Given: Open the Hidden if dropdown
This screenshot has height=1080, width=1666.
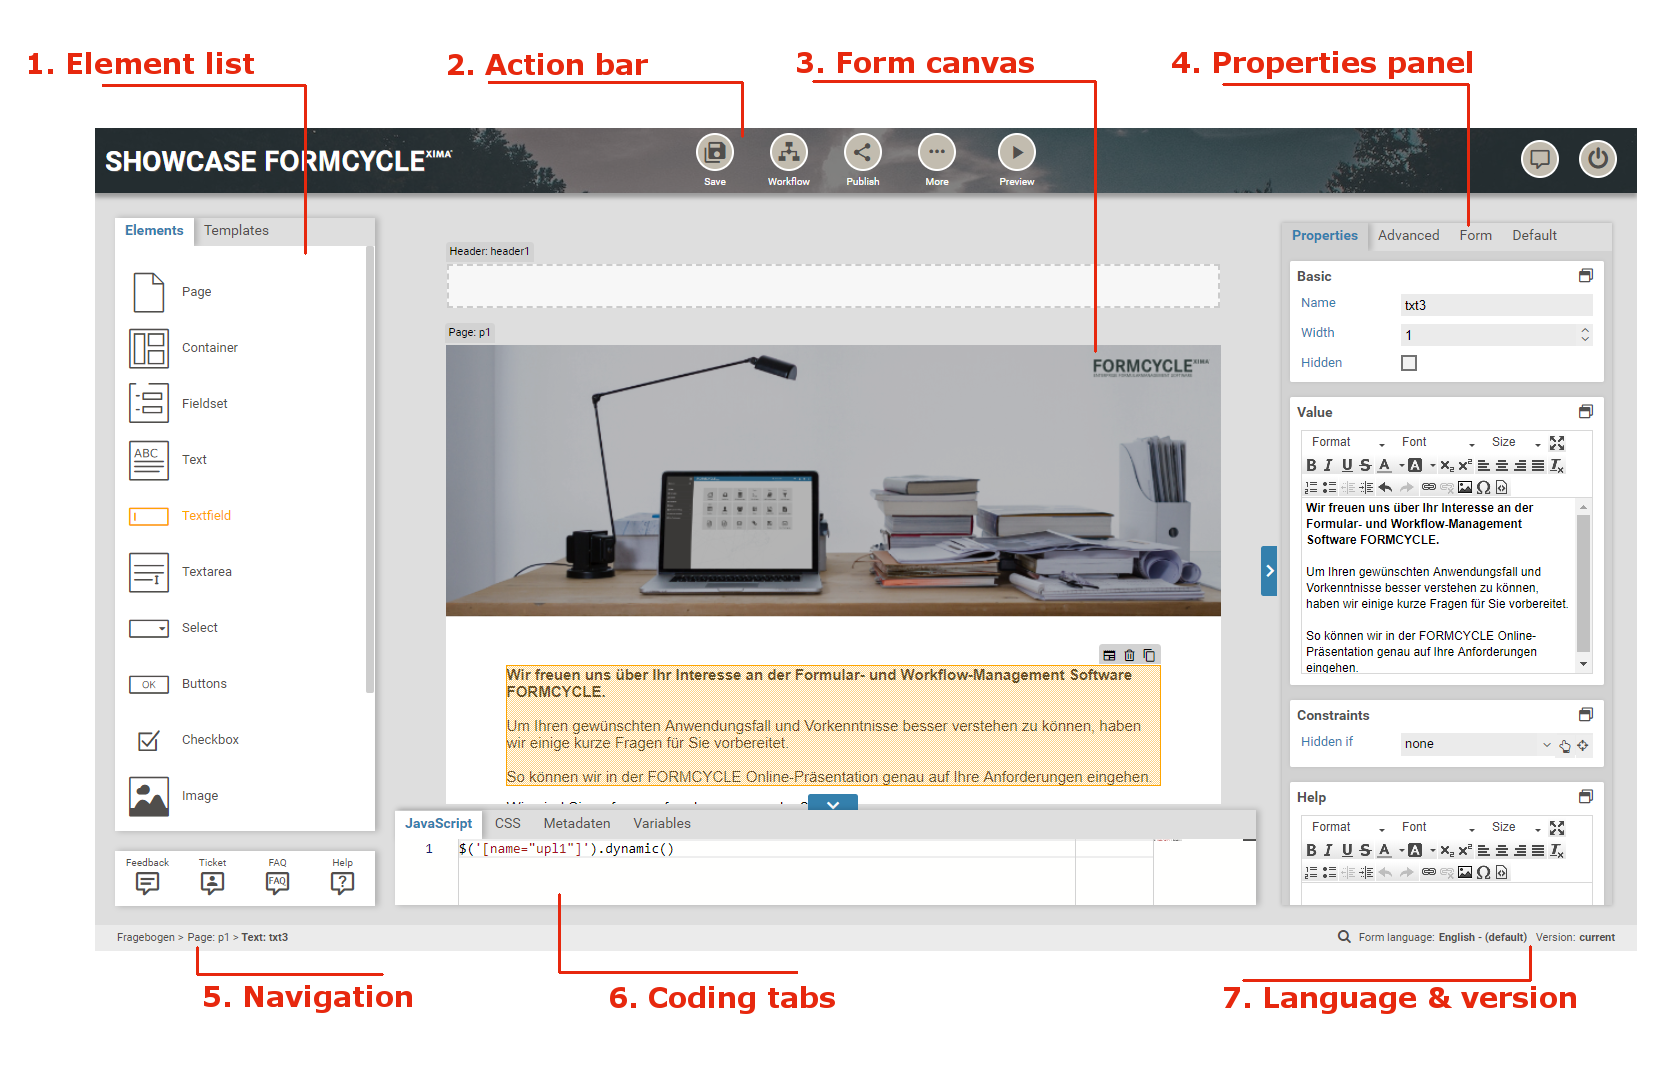Looking at the screenshot, I should pyautogui.click(x=1476, y=744).
